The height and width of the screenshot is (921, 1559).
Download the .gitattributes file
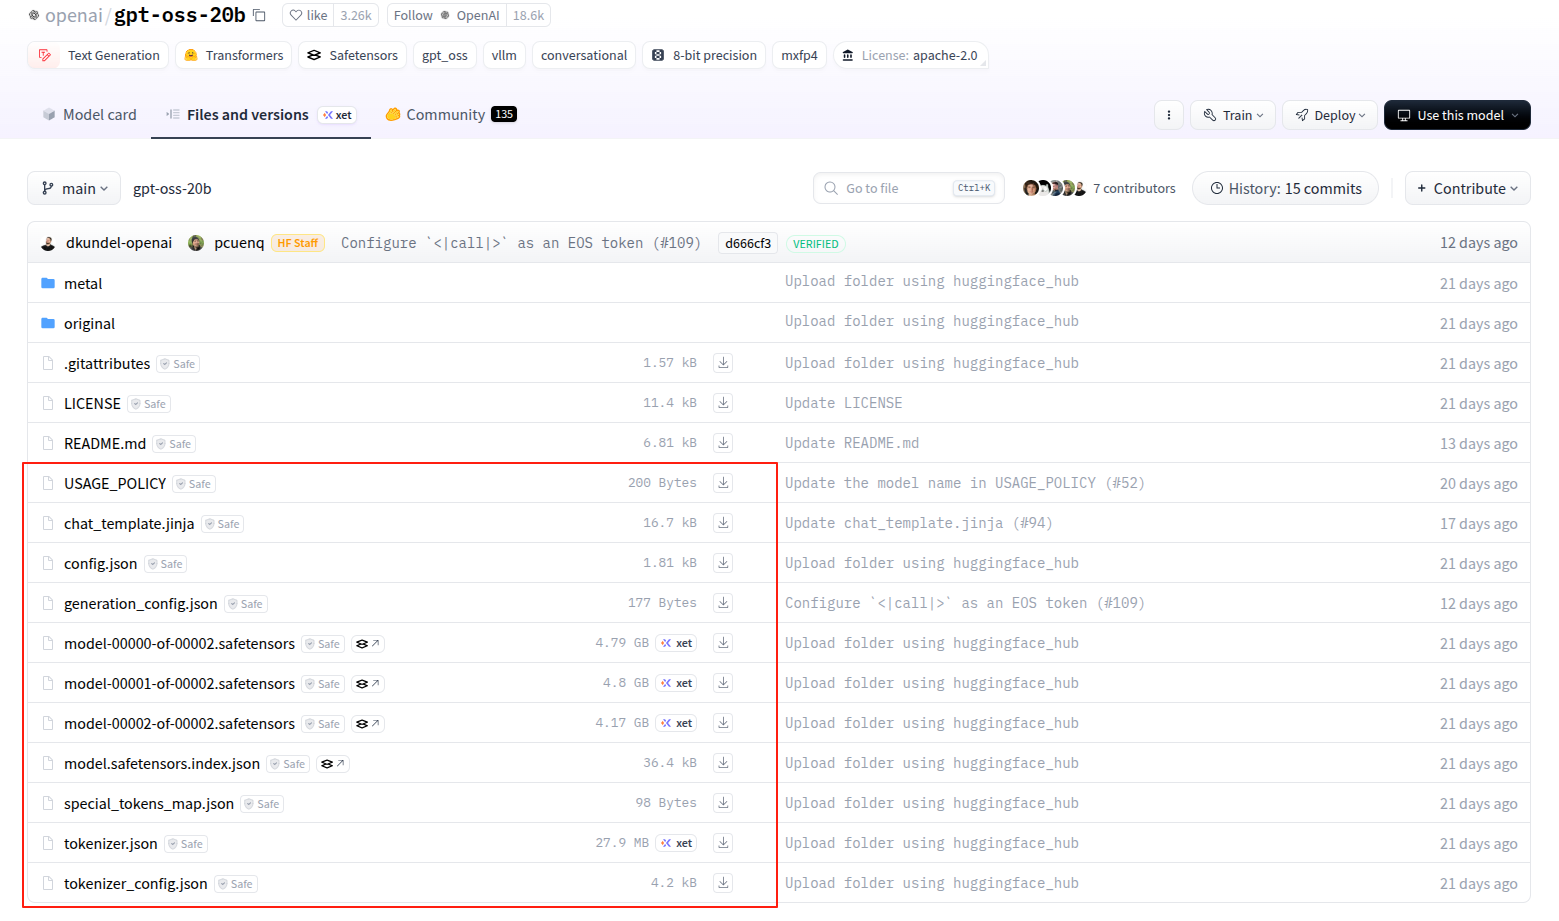click(723, 363)
